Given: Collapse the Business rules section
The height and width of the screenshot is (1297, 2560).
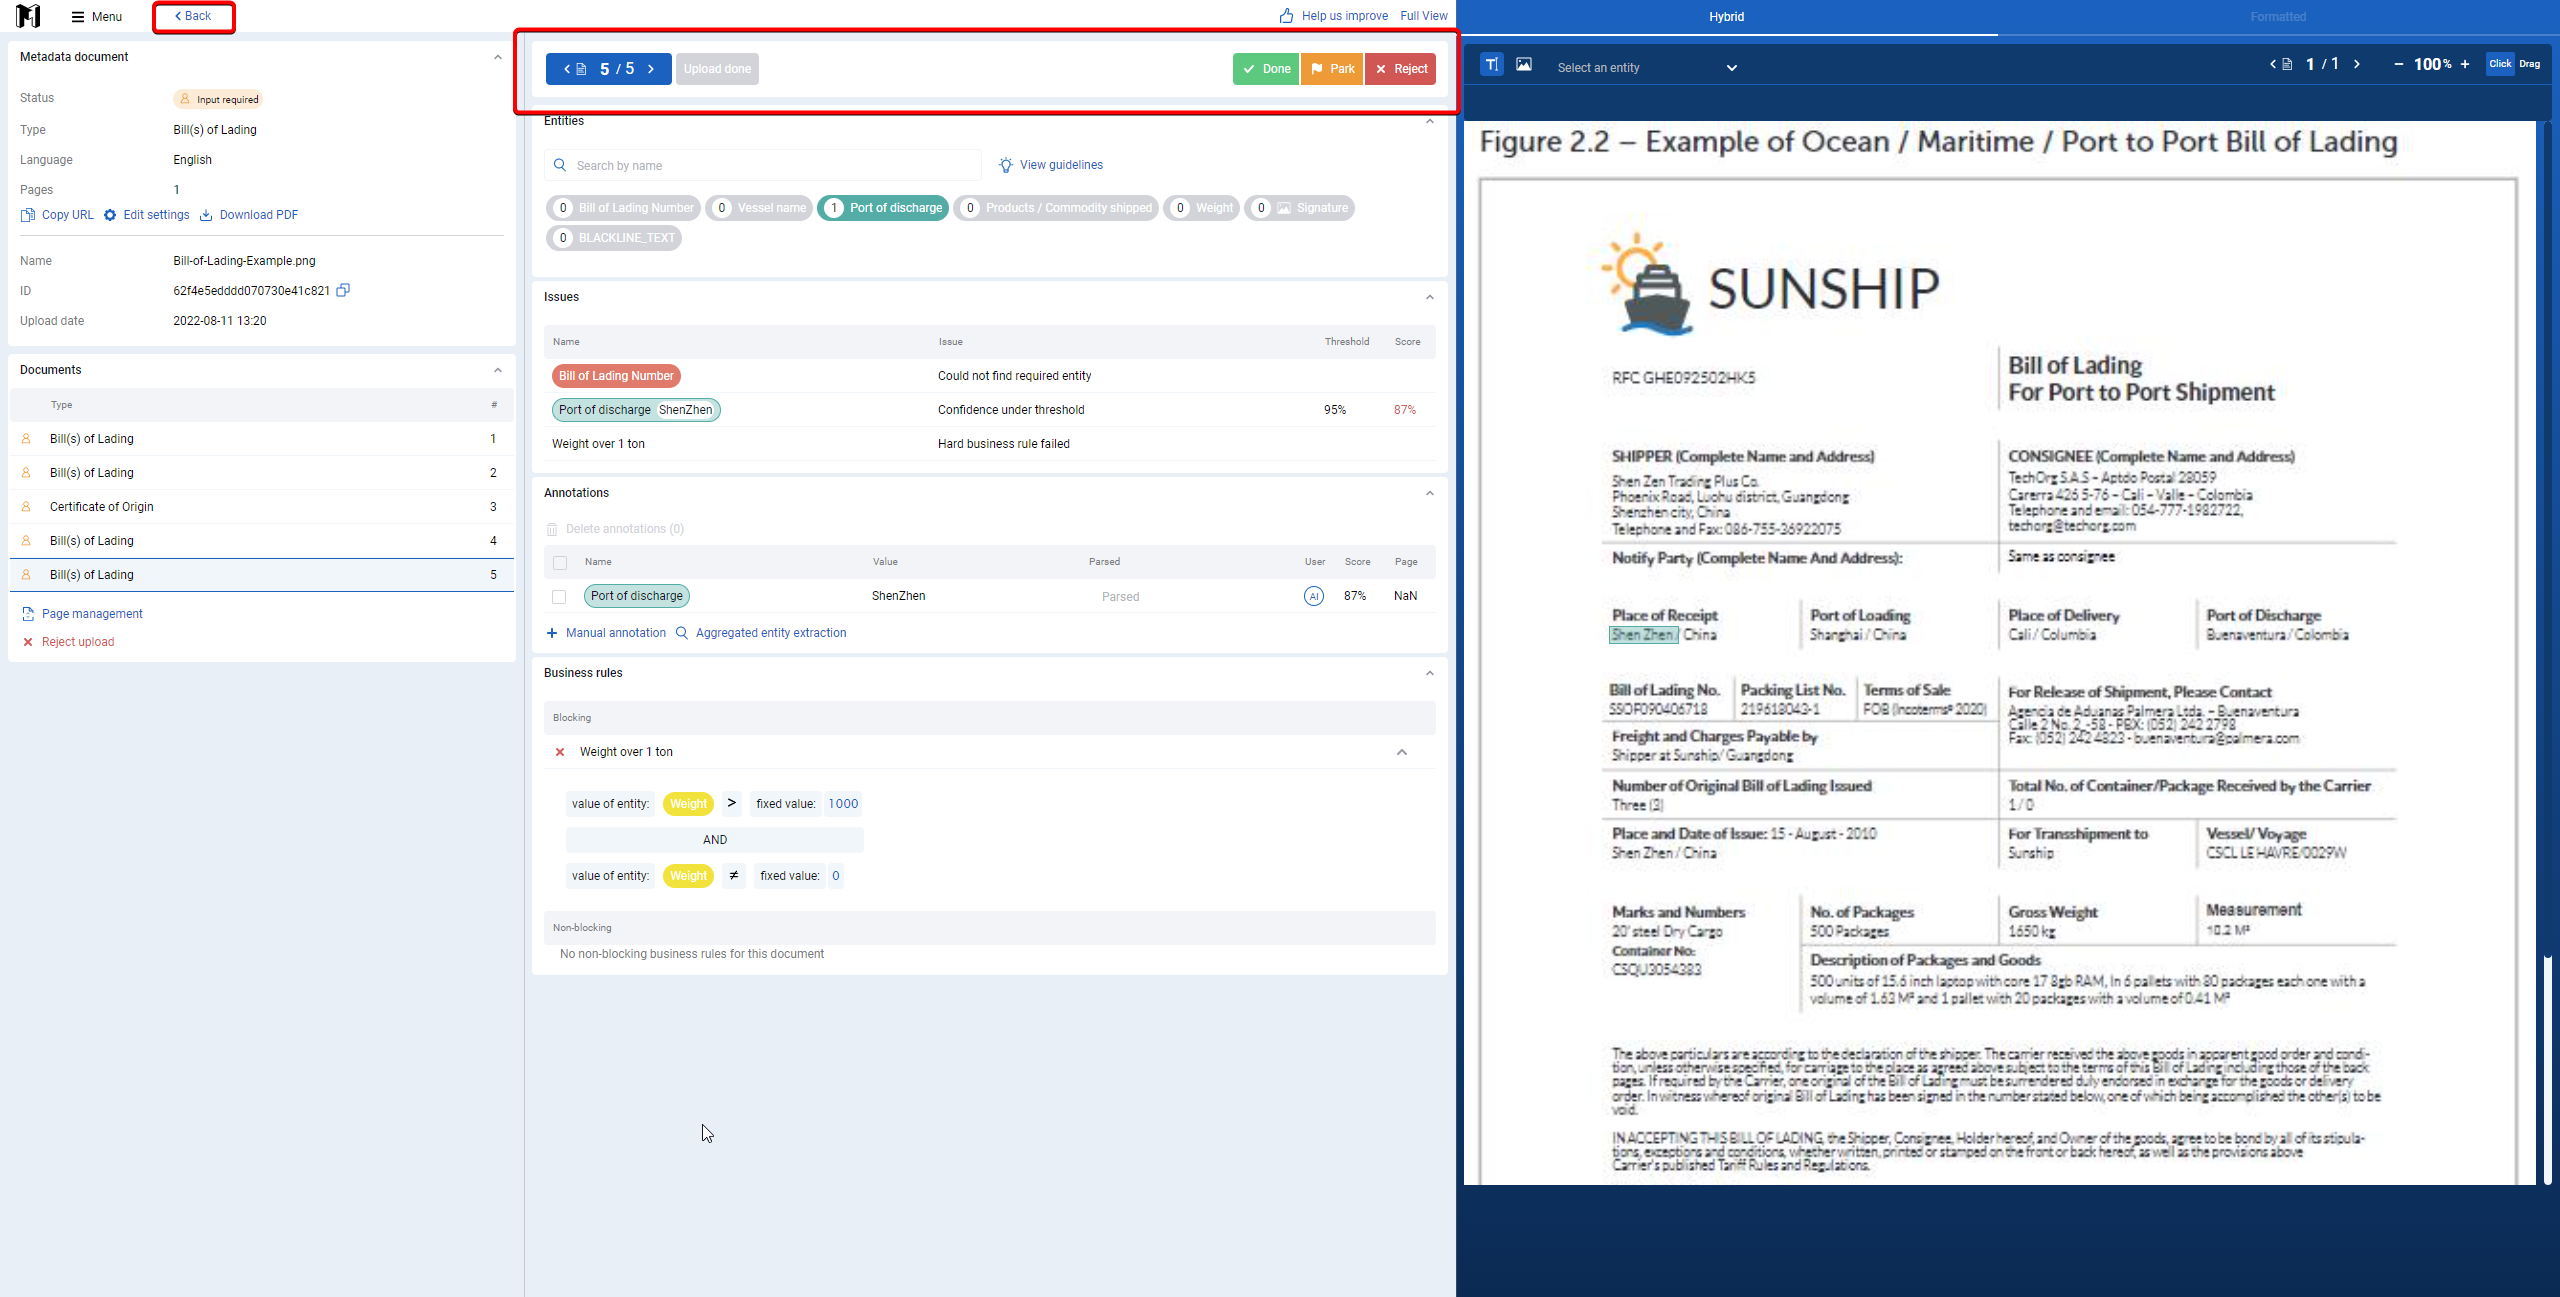Looking at the screenshot, I should point(1430,673).
